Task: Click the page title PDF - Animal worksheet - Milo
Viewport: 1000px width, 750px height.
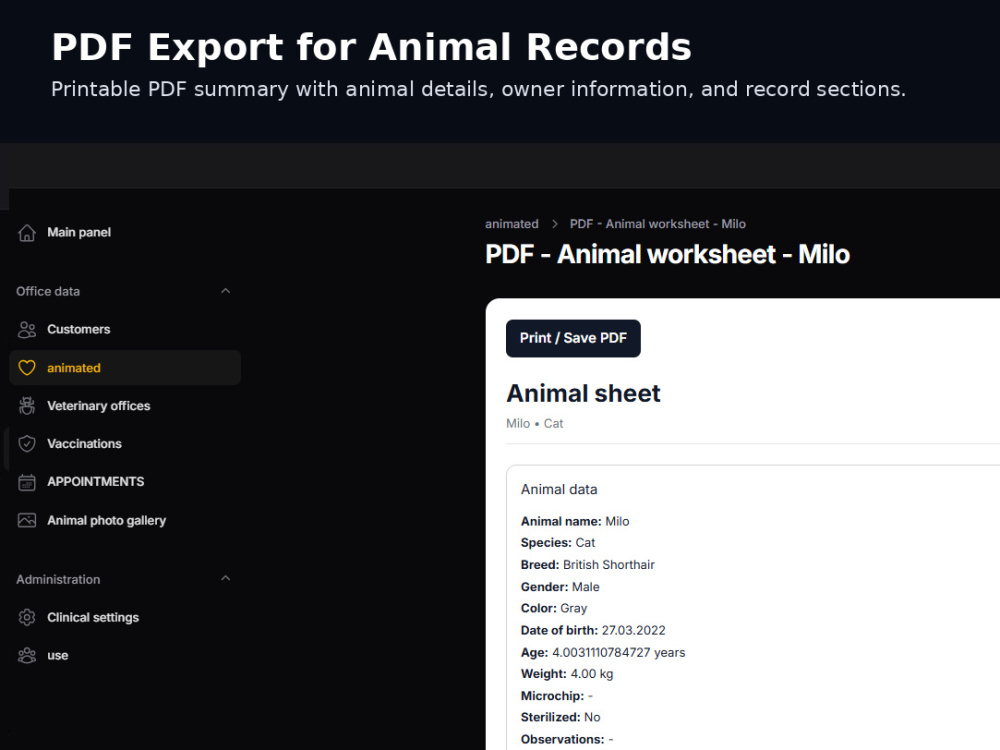Action: pos(667,254)
